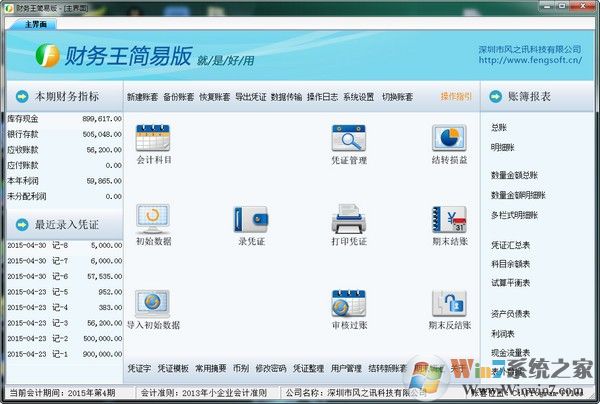Open 资产负债表 report
Screen dimensions: 600x404
(510, 314)
